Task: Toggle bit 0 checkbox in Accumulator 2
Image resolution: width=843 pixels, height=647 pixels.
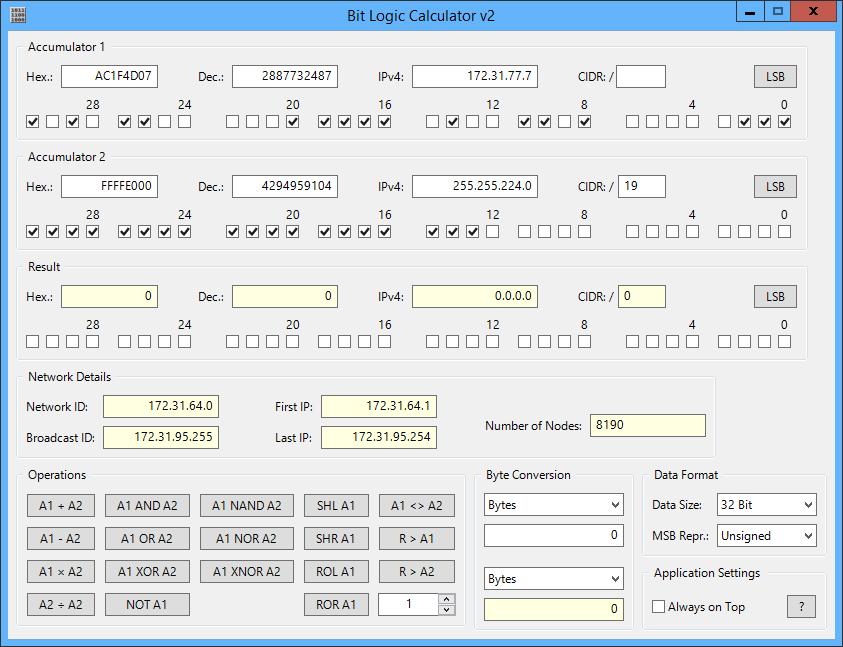Action: [x=784, y=232]
